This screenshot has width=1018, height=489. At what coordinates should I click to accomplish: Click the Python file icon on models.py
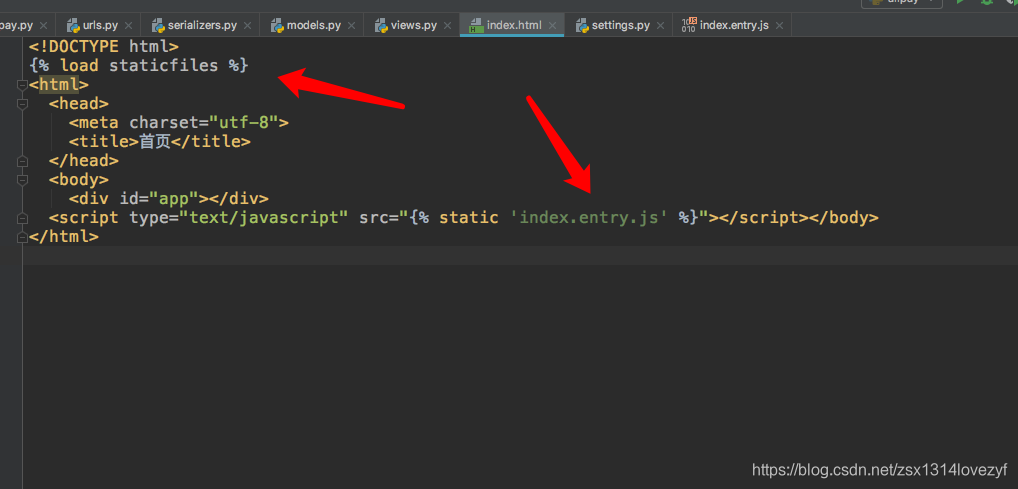coord(277,26)
